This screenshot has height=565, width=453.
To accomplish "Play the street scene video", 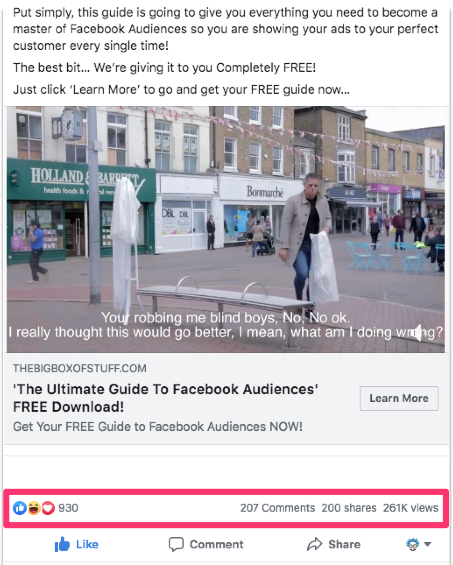I will pyautogui.click(x=226, y=229).
